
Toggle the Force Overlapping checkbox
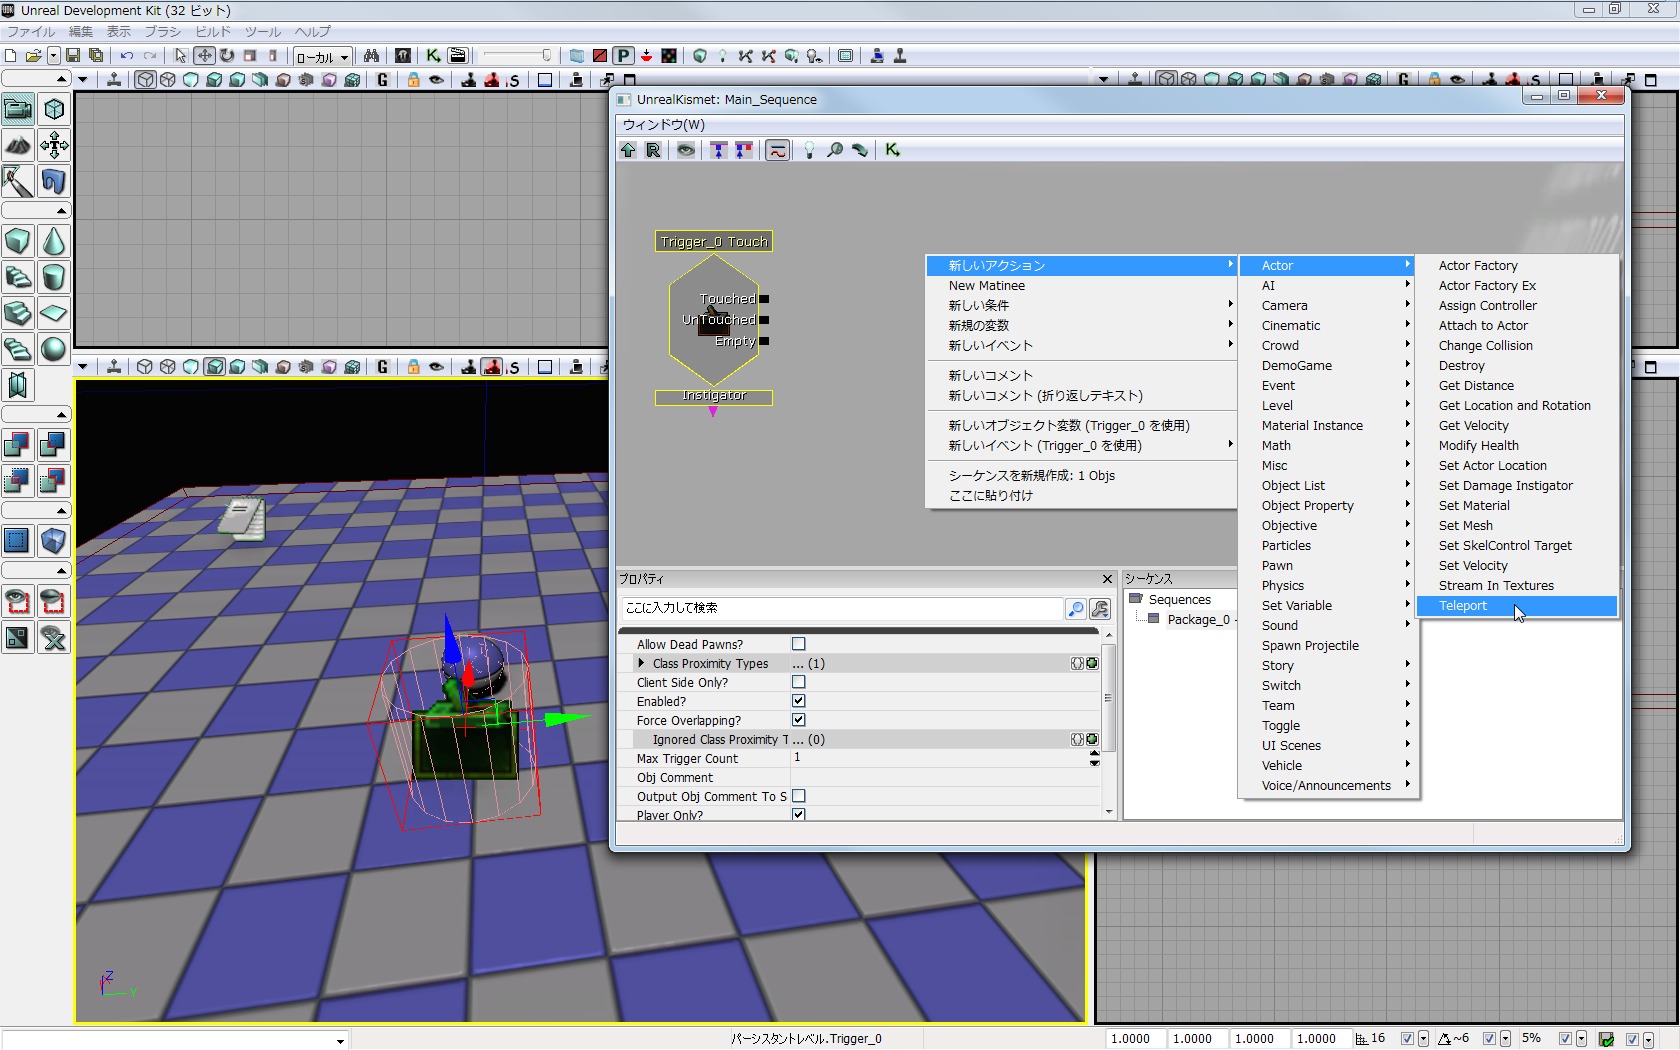coord(798,720)
